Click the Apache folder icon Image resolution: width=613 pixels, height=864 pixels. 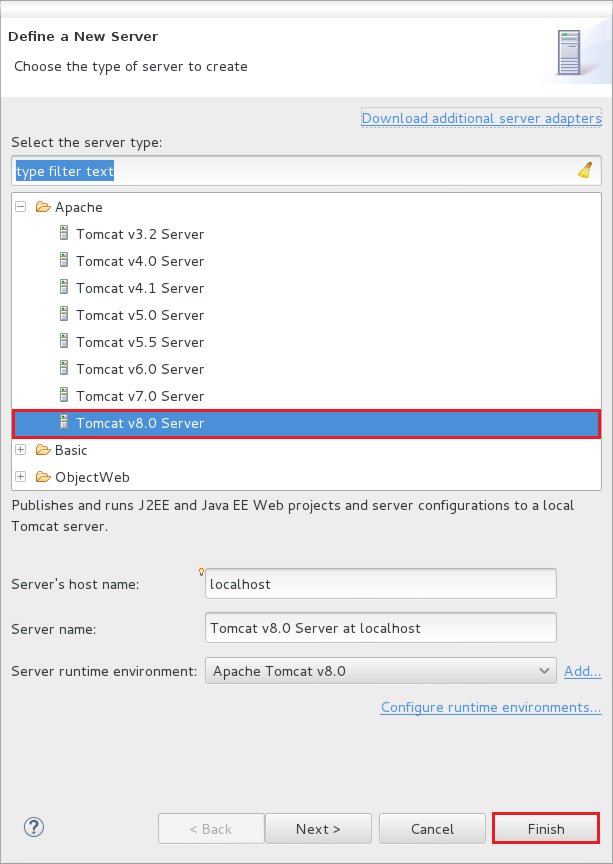tap(43, 207)
